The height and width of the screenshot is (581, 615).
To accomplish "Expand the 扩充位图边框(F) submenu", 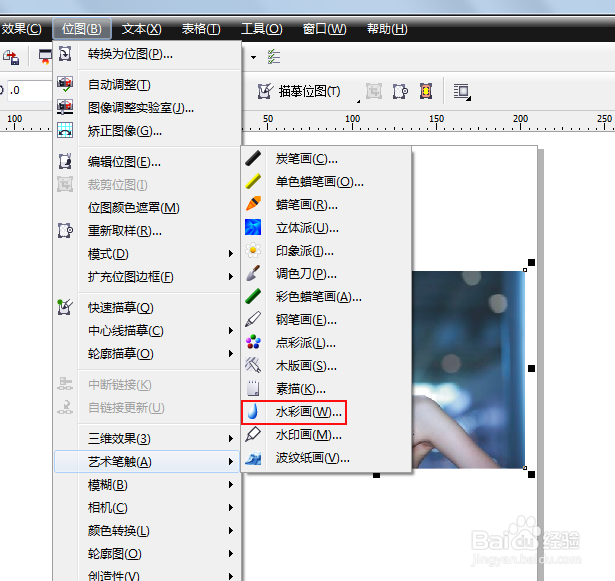I will click(x=231, y=277).
